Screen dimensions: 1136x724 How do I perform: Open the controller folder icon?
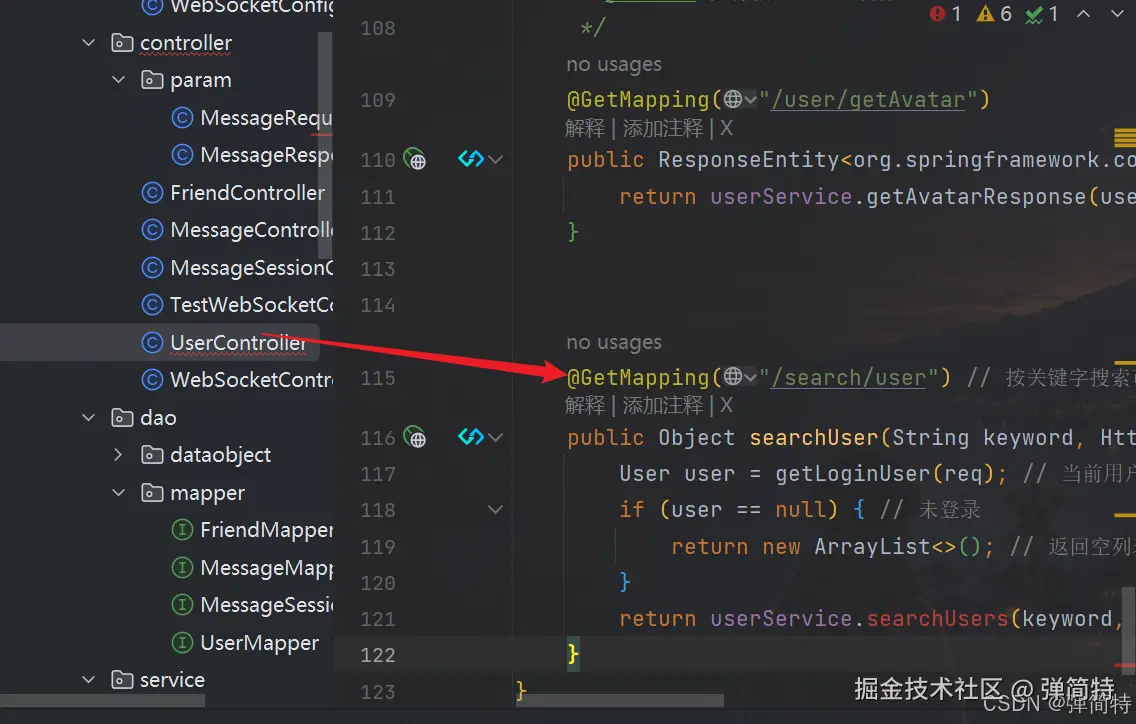point(122,43)
